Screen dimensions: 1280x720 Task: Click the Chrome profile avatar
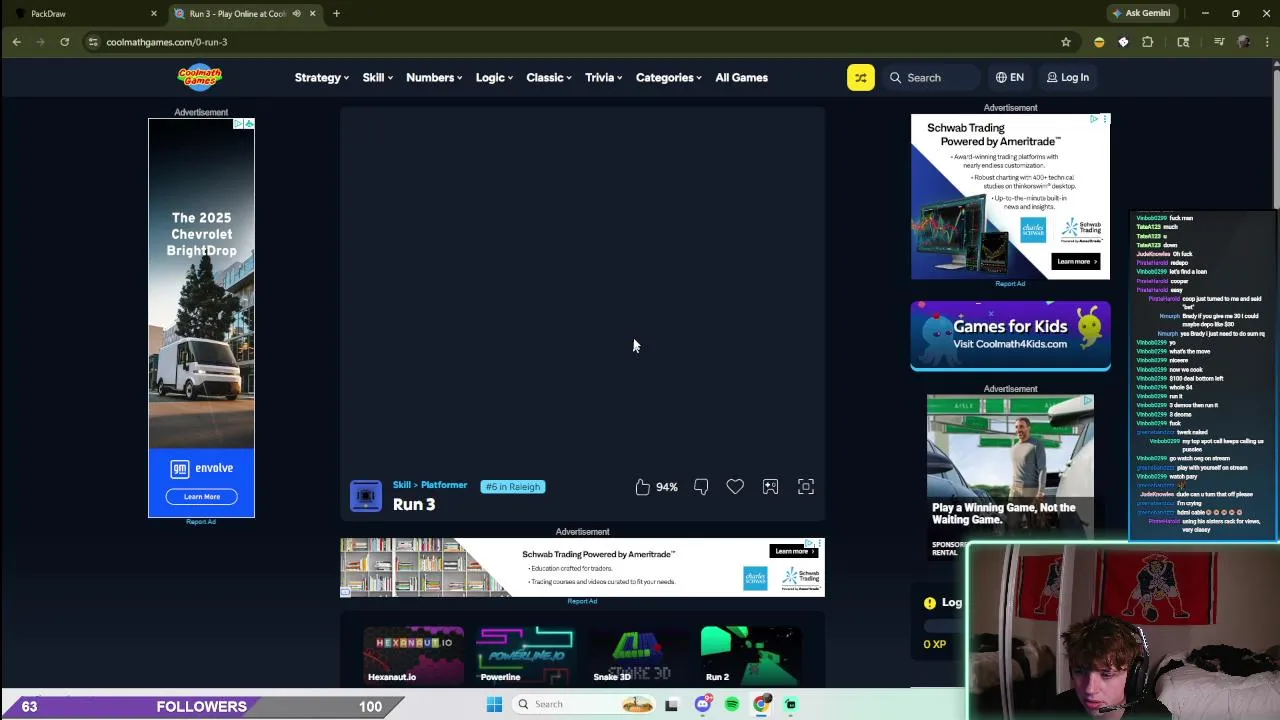(x=1244, y=42)
